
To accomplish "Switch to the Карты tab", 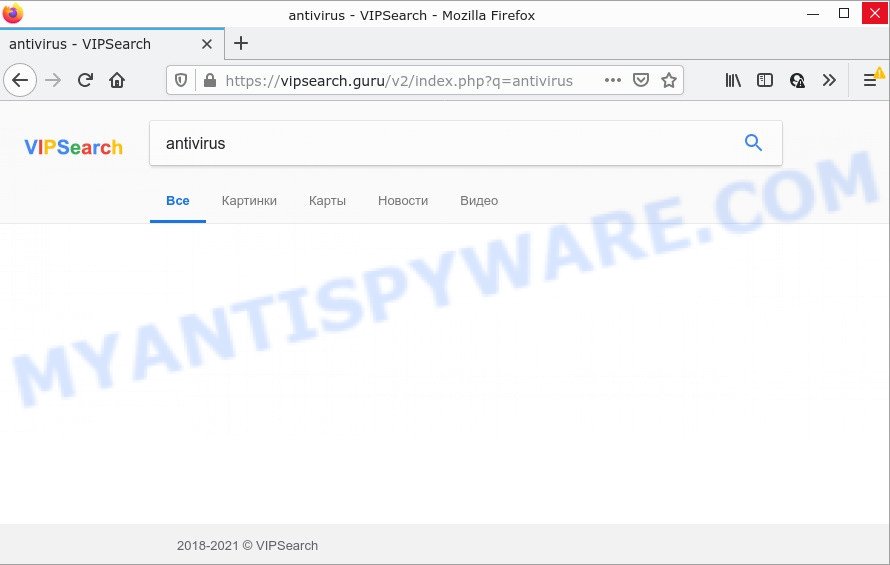I will tap(327, 201).
